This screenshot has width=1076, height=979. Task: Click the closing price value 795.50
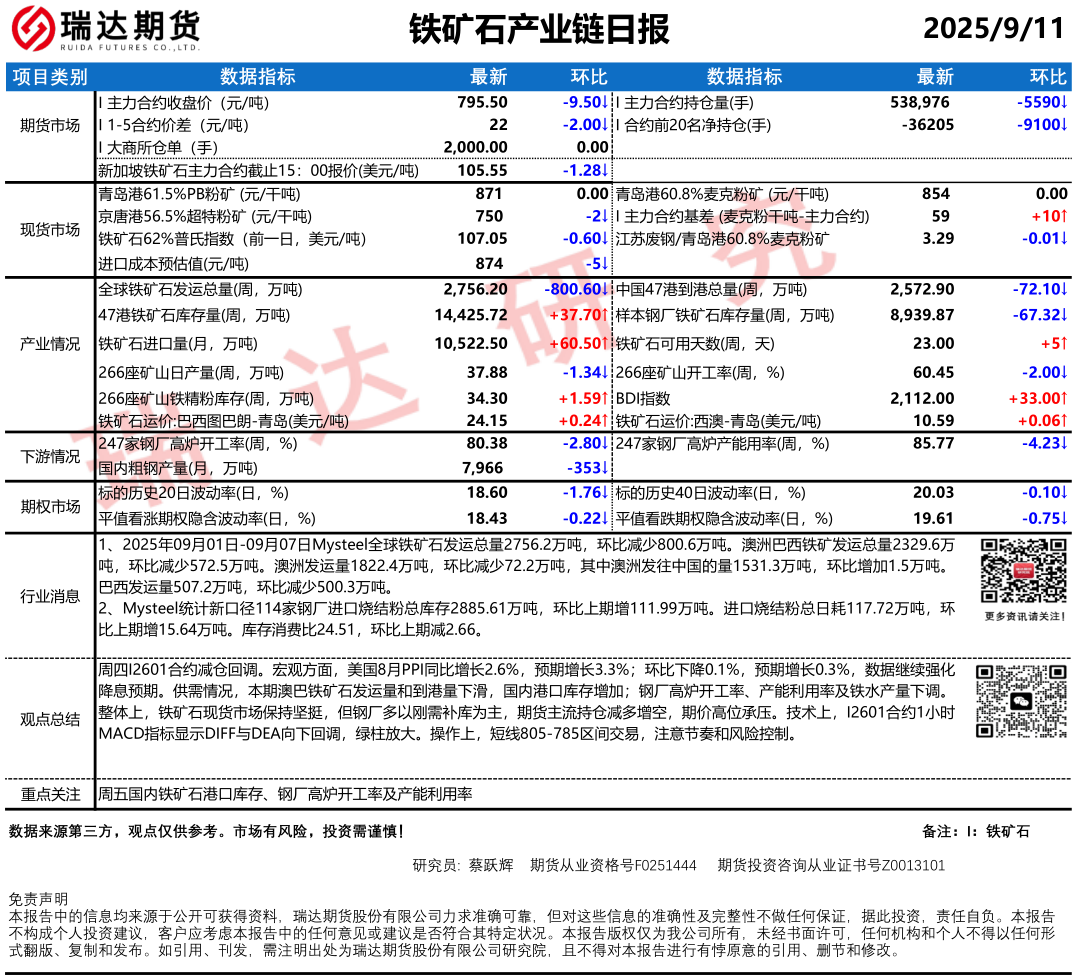pos(482,102)
